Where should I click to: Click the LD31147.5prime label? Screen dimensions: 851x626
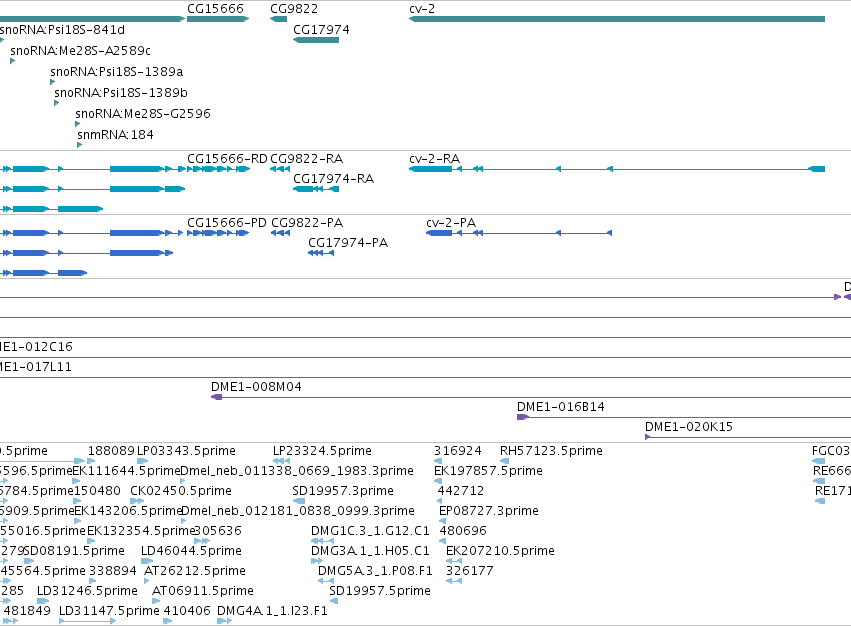click(109, 611)
